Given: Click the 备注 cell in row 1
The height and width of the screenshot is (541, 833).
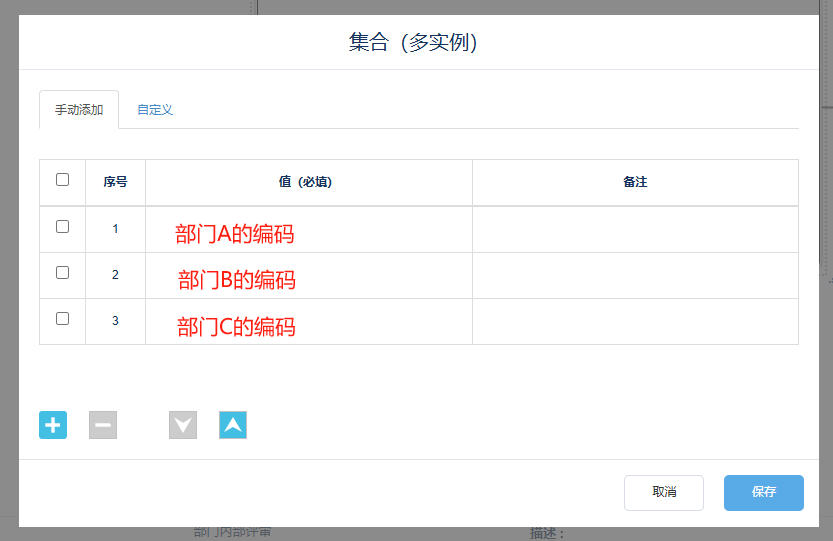Looking at the screenshot, I should tap(635, 230).
